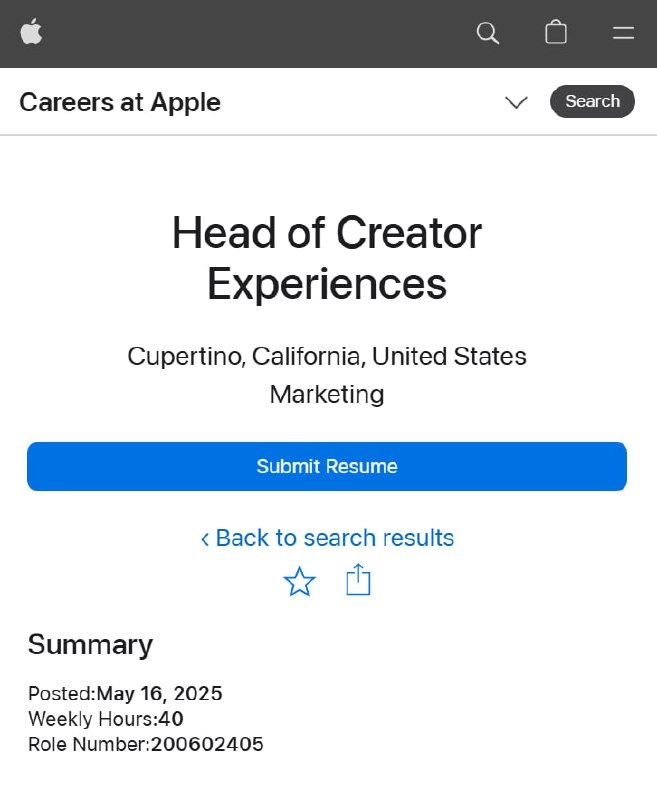Viewport: 657px width, 800px height.
Task: Open the magnifying glass search icon
Action: 488,33
